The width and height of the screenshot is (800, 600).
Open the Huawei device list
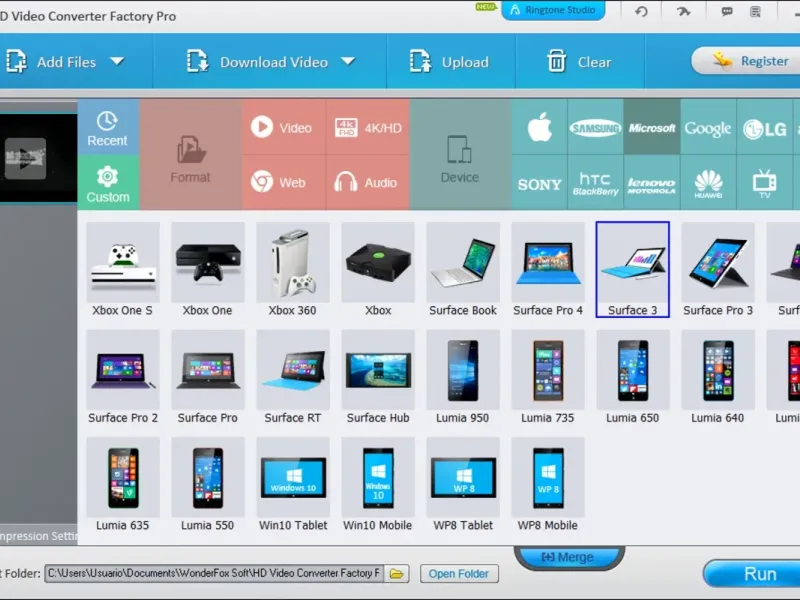pyautogui.click(x=708, y=183)
